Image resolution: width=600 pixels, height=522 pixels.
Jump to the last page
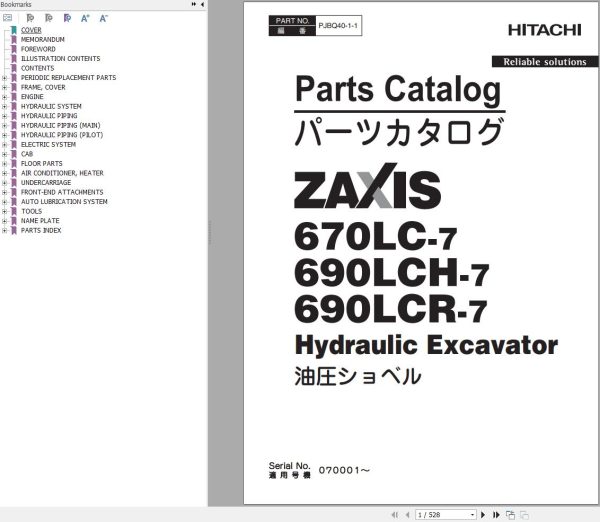coord(496,515)
